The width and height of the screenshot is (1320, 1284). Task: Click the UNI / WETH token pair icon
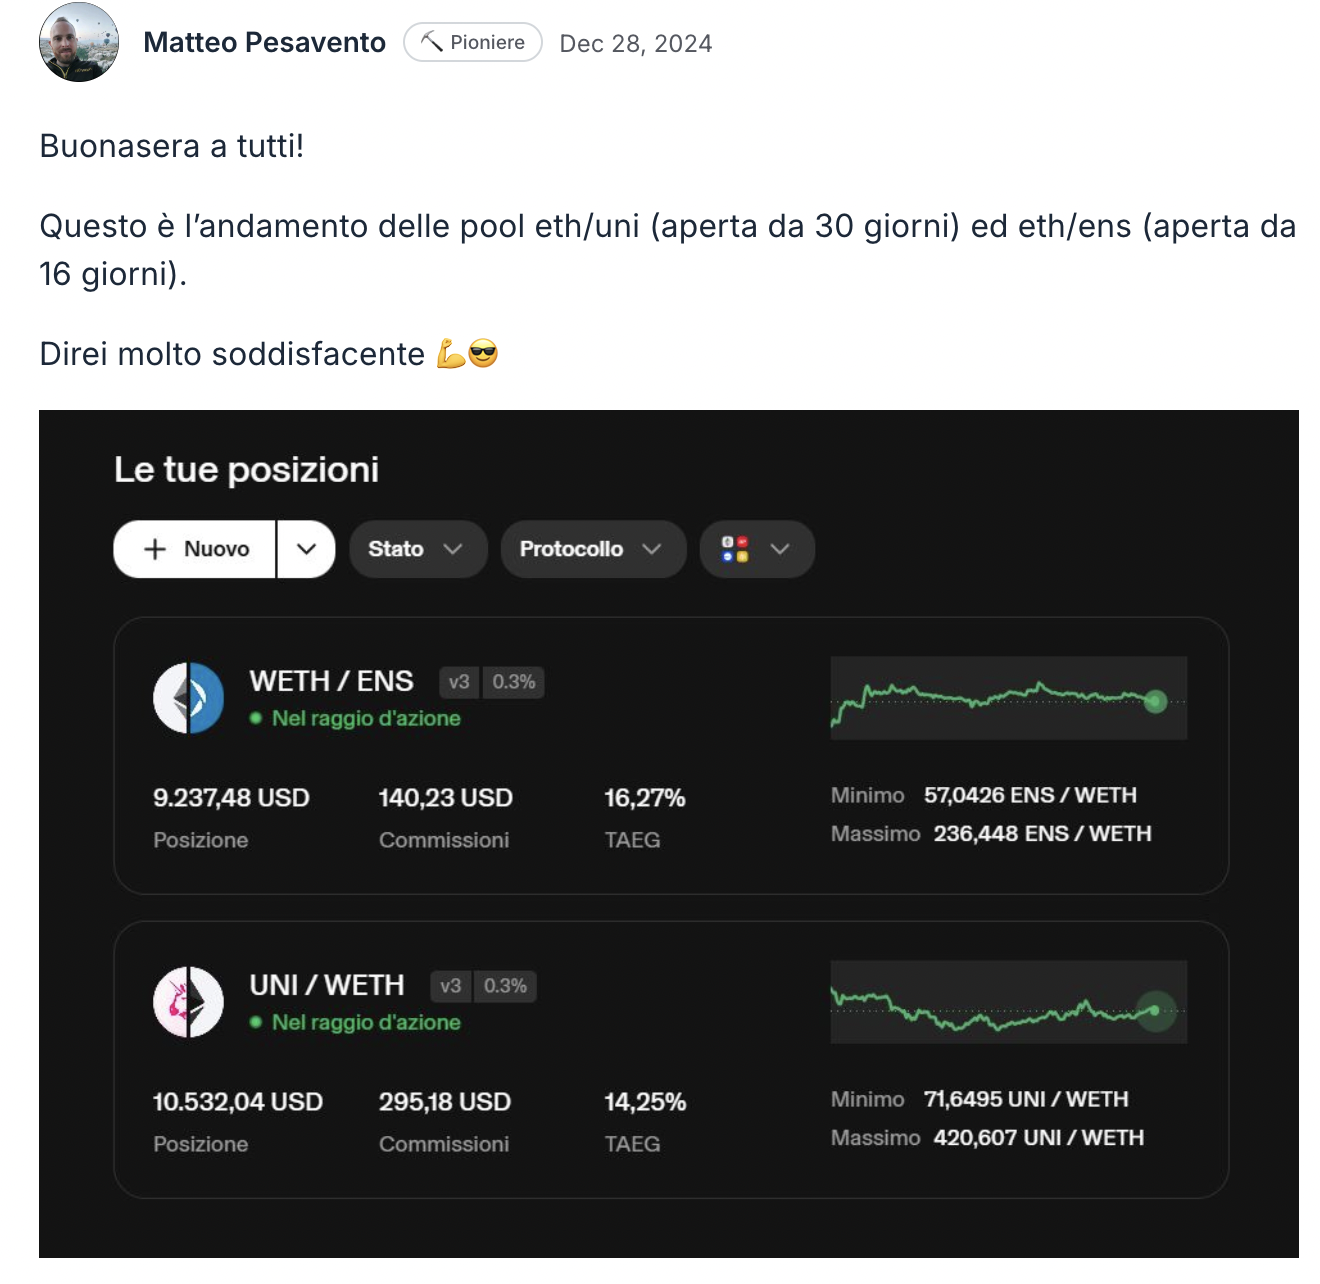click(188, 1002)
